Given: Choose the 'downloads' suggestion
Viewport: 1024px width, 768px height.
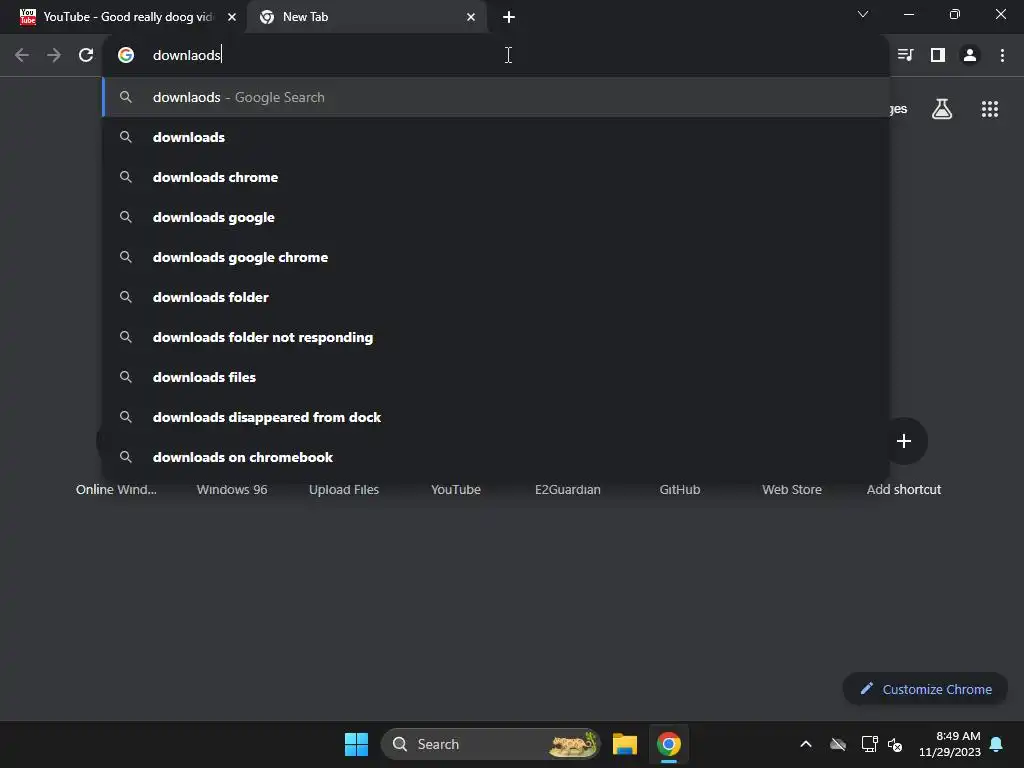Looking at the screenshot, I should [496, 137].
